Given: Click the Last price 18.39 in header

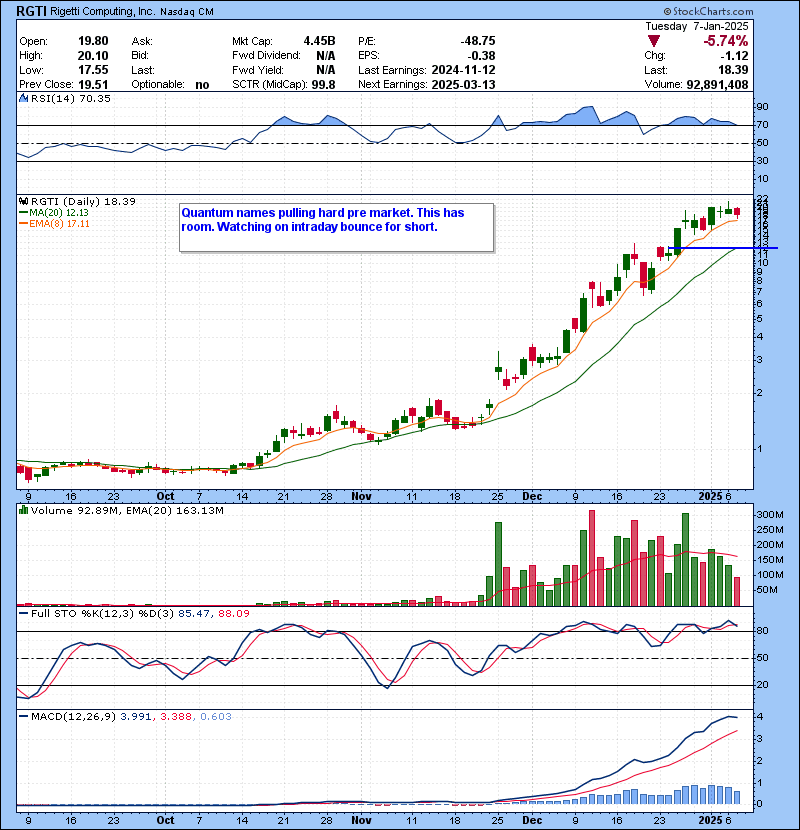Looking at the screenshot, I should [x=733, y=70].
